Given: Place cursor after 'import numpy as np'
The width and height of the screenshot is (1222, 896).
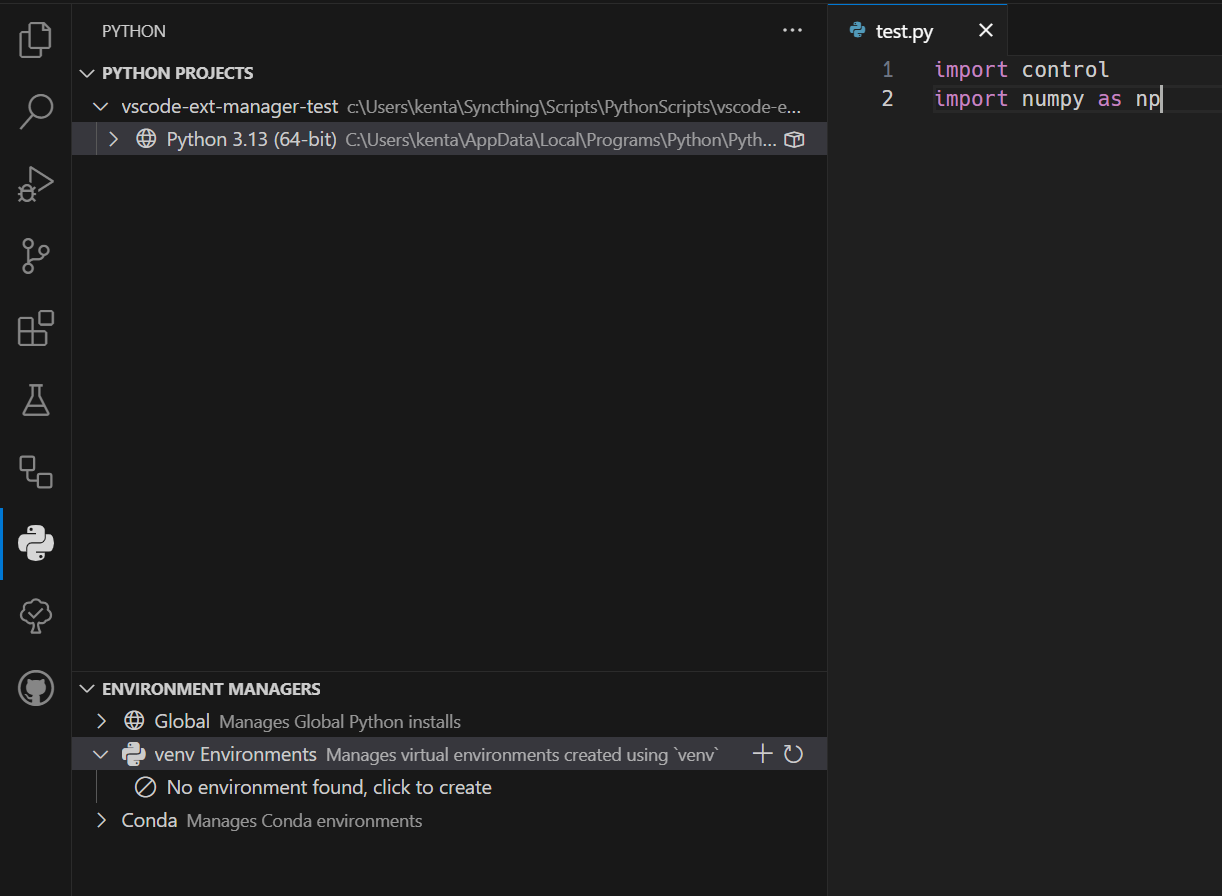Looking at the screenshot, I should pos(1160,98).
